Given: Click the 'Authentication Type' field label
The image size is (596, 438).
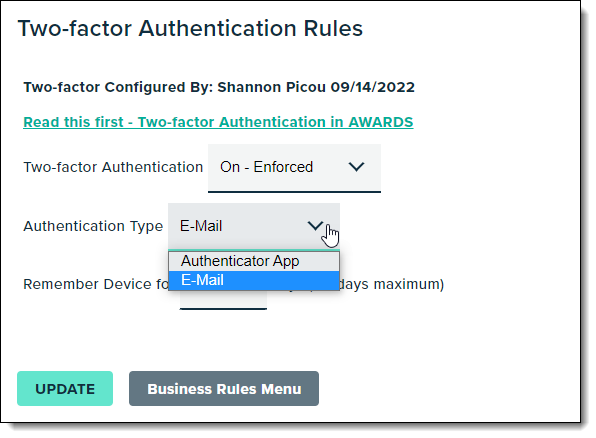Looking at the screenshot, I should [93, 226].
